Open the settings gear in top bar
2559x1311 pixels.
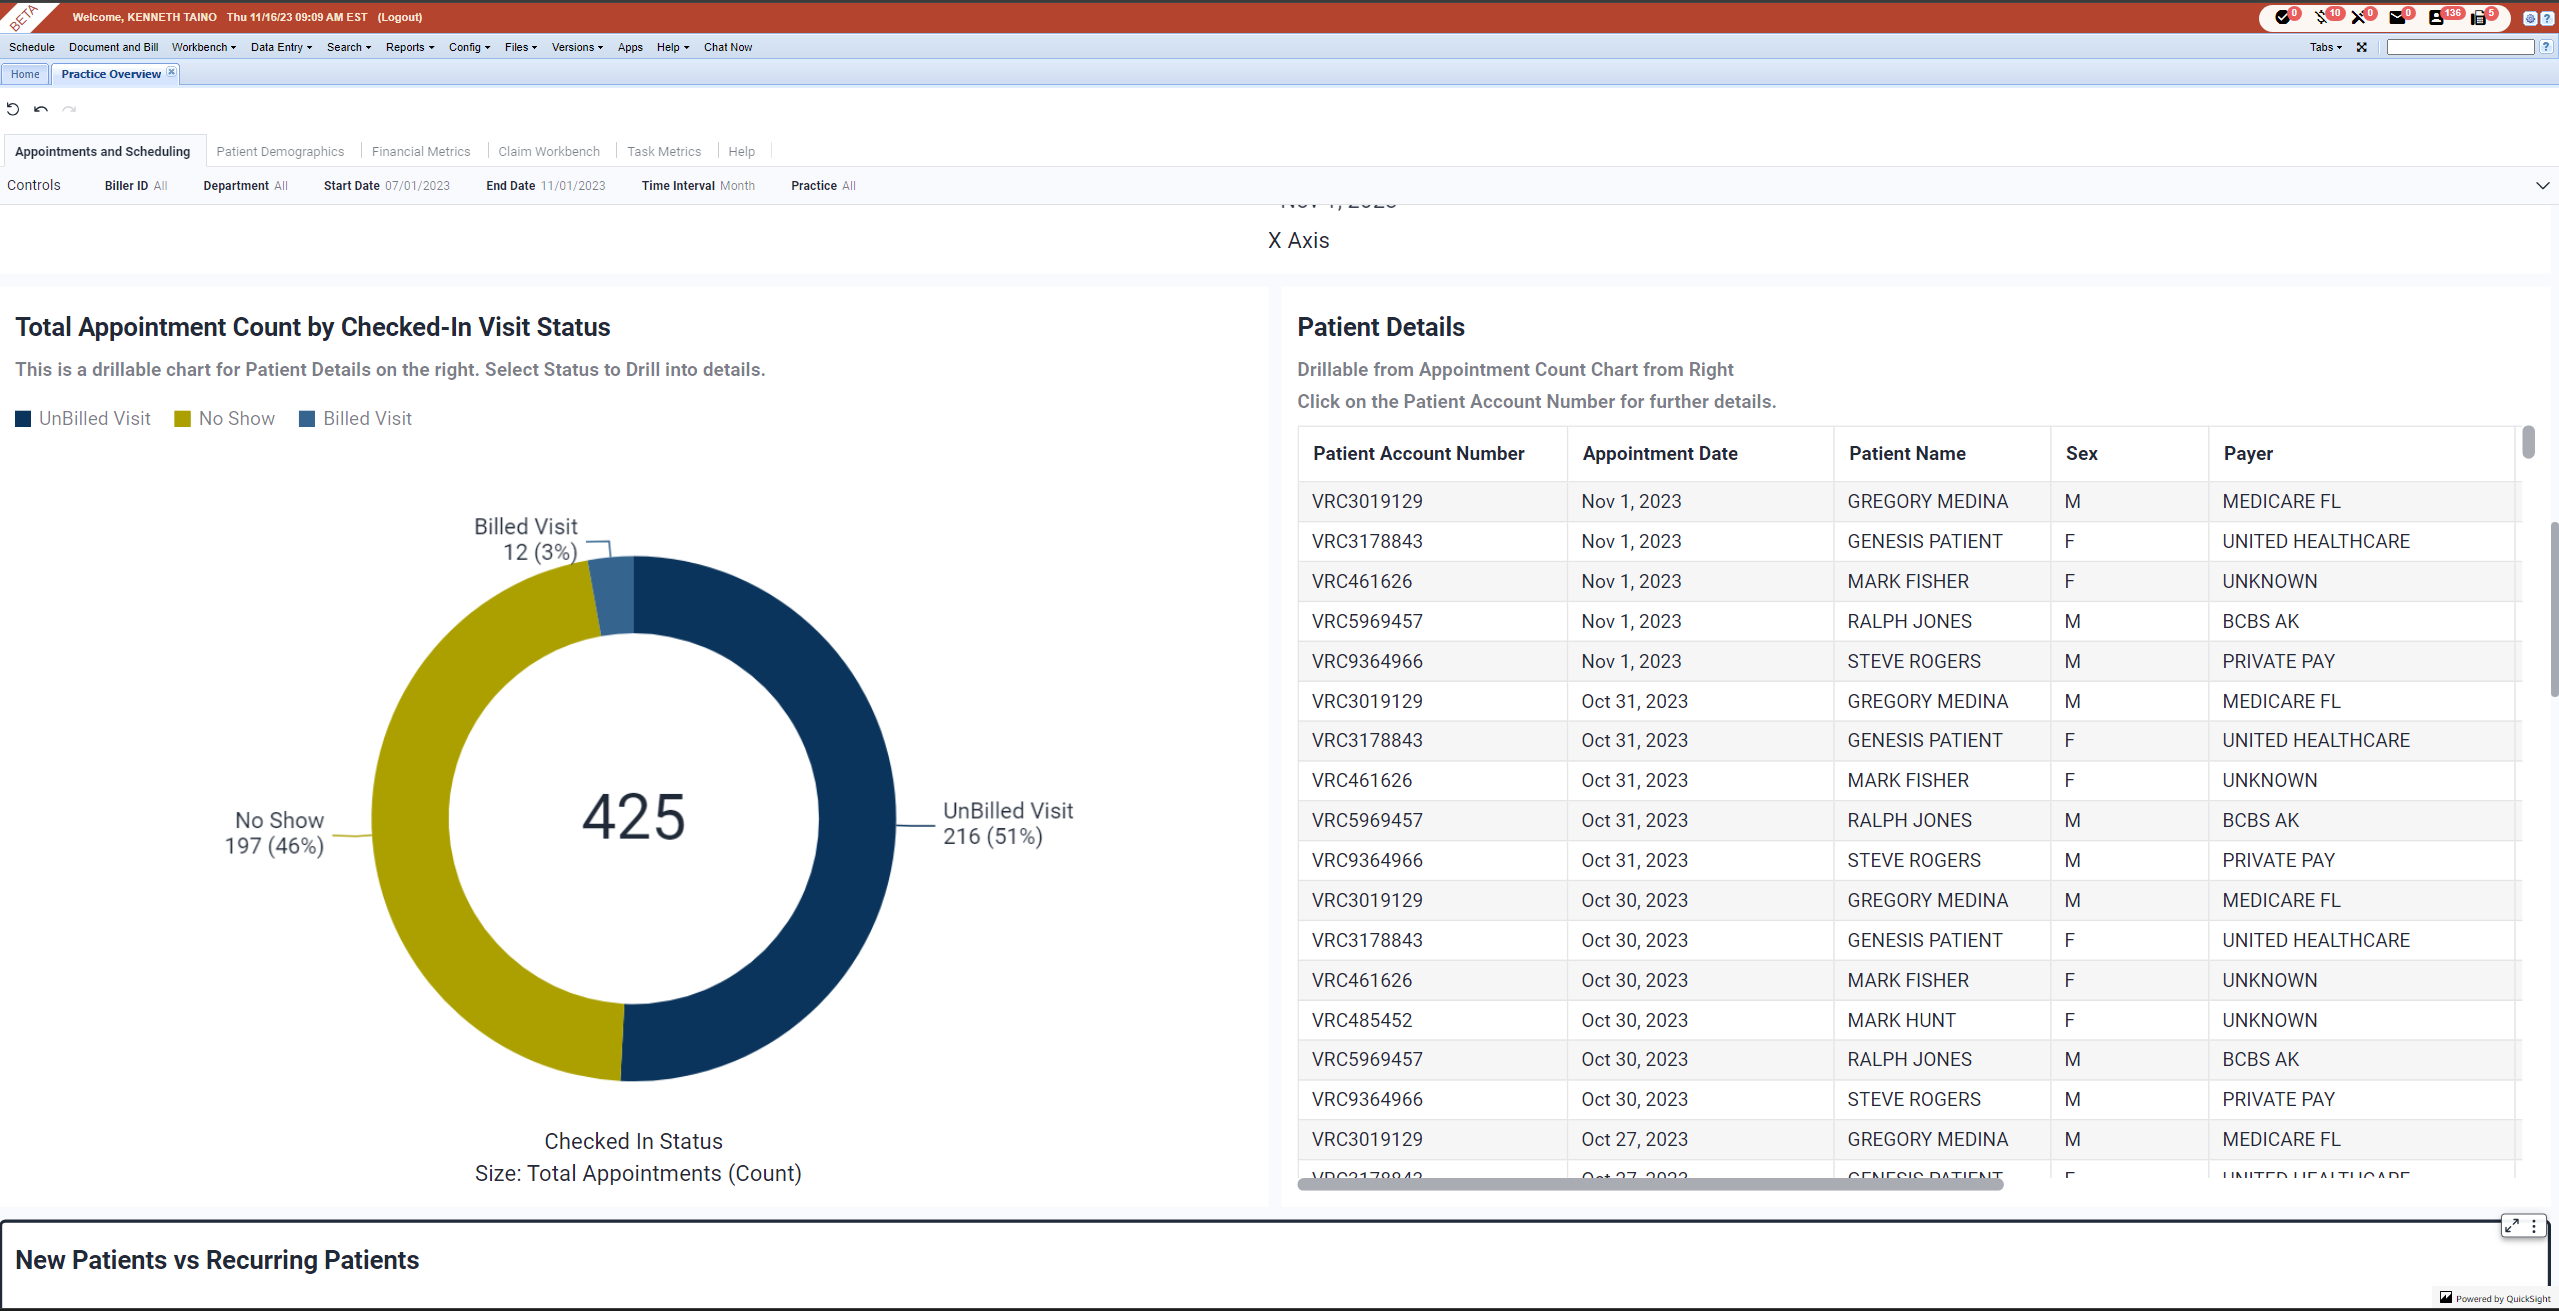click(x=2530, y=18)
